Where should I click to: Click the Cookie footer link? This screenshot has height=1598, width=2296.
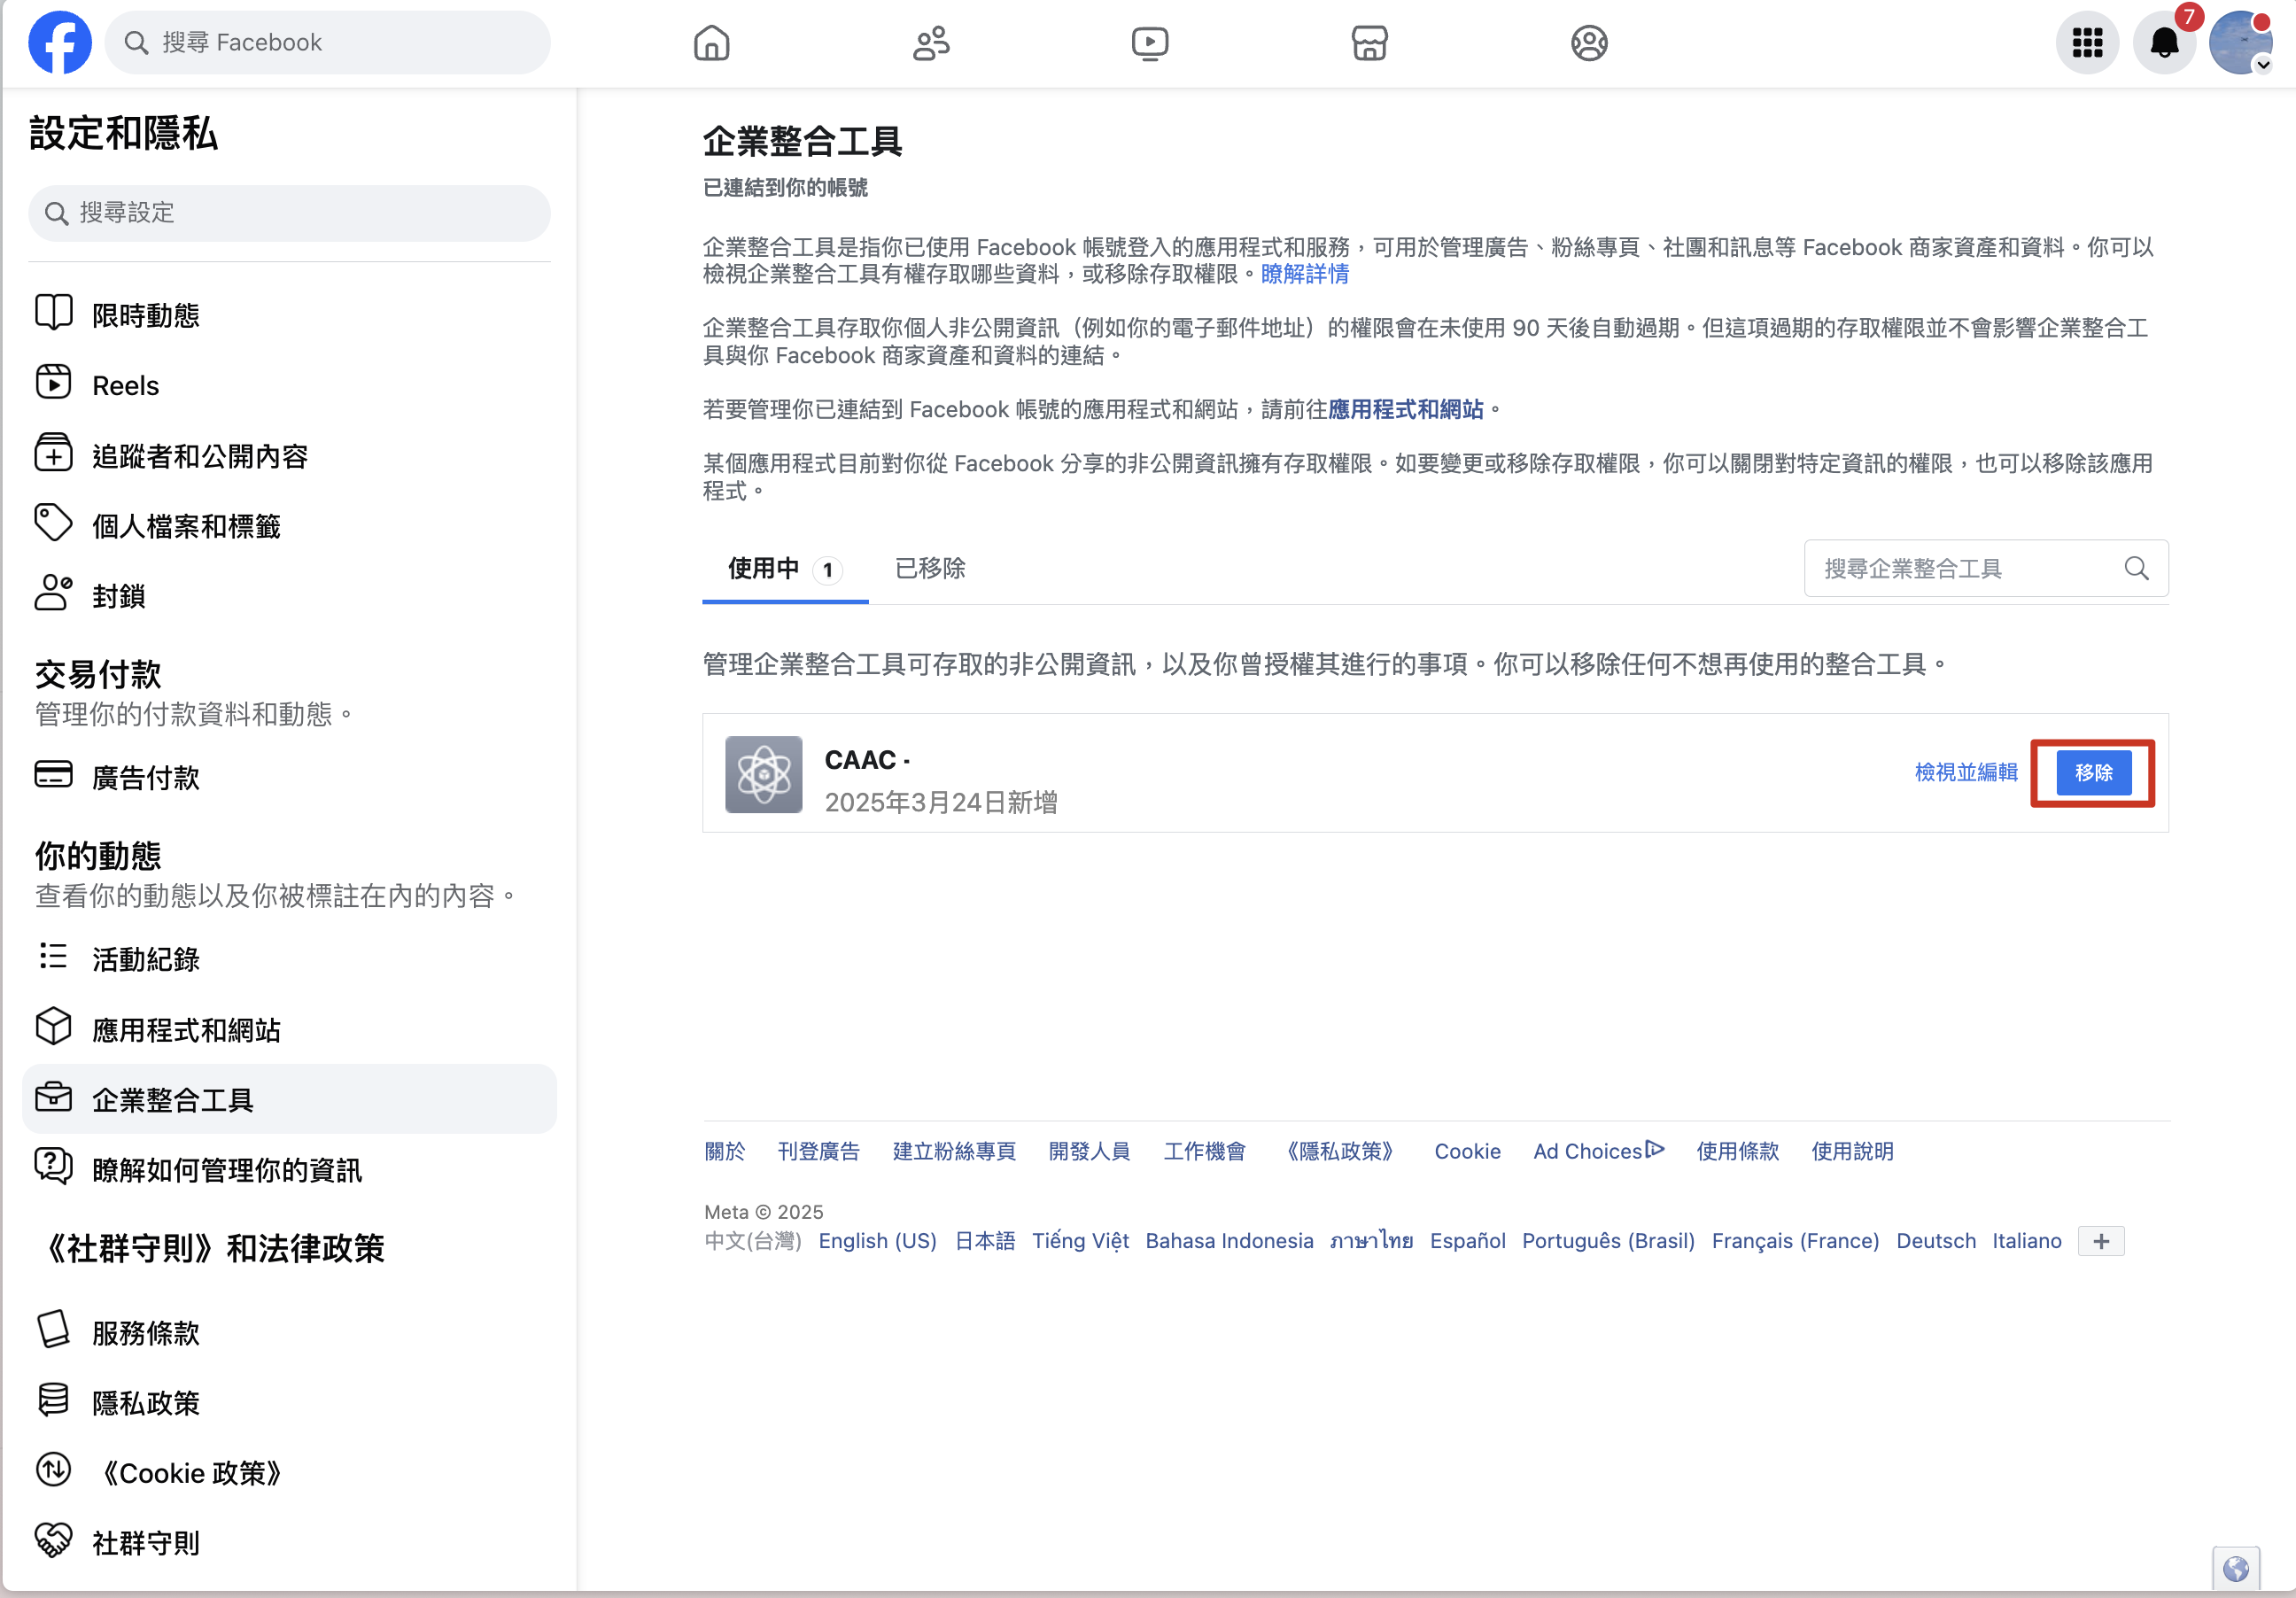coord(1467,1151)
